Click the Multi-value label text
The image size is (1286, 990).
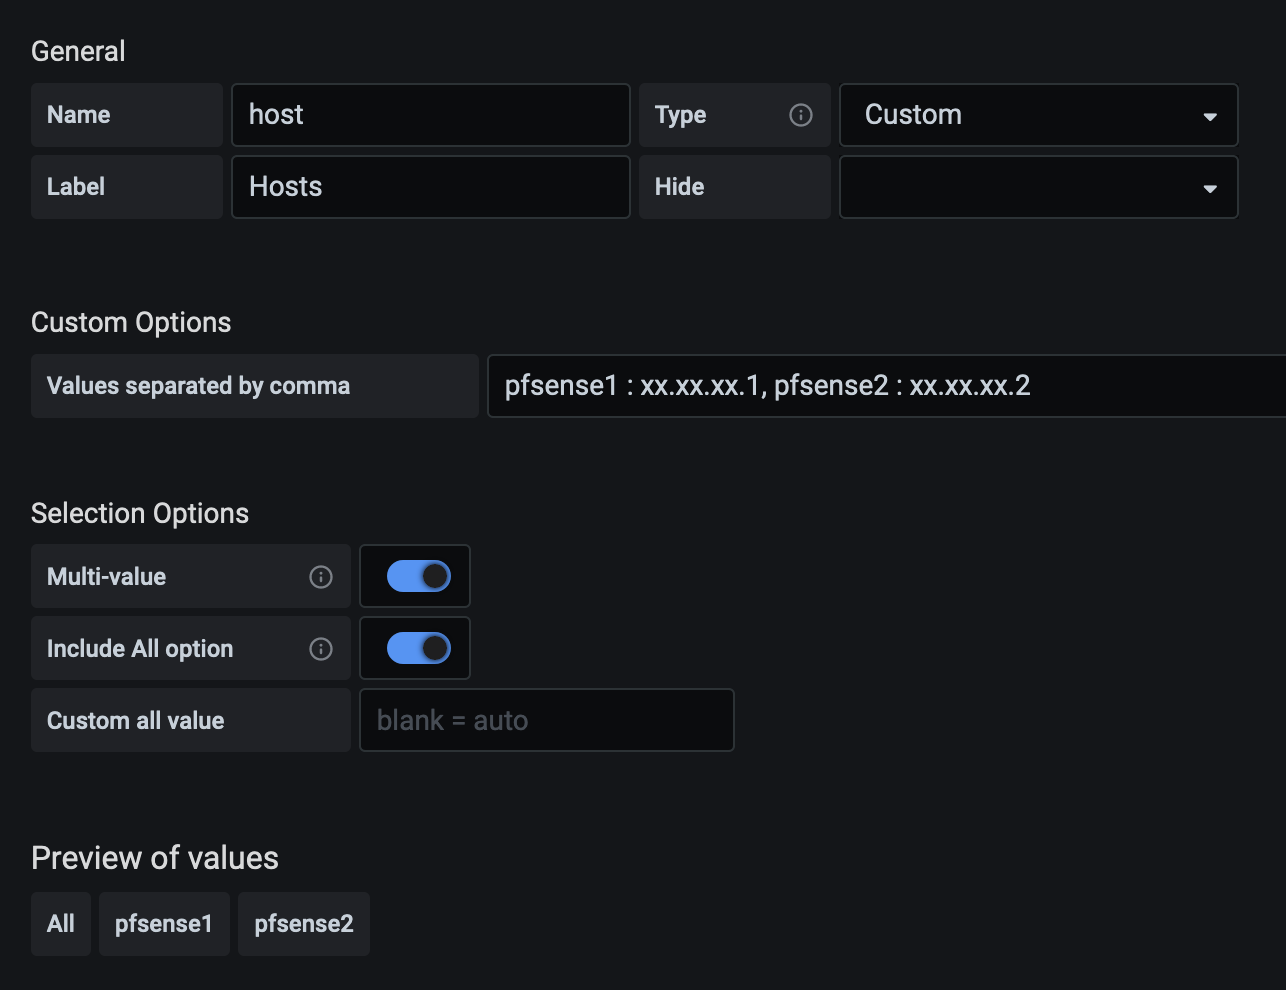(x=106, y=577)
